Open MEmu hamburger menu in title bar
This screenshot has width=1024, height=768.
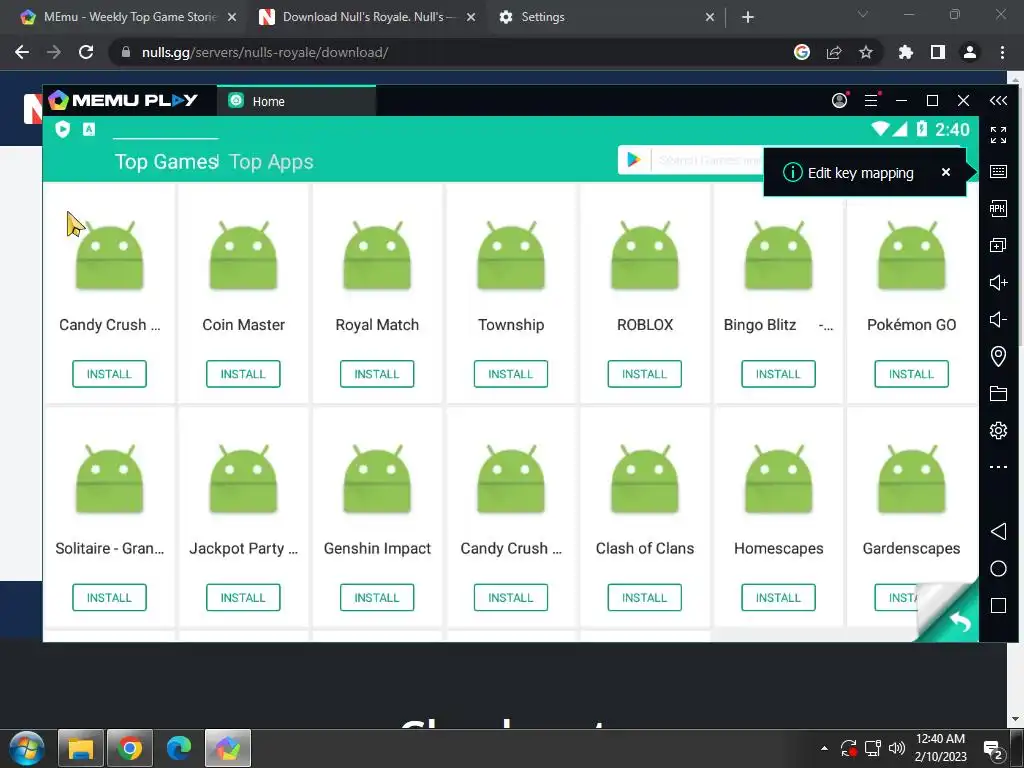coord(871,100)
